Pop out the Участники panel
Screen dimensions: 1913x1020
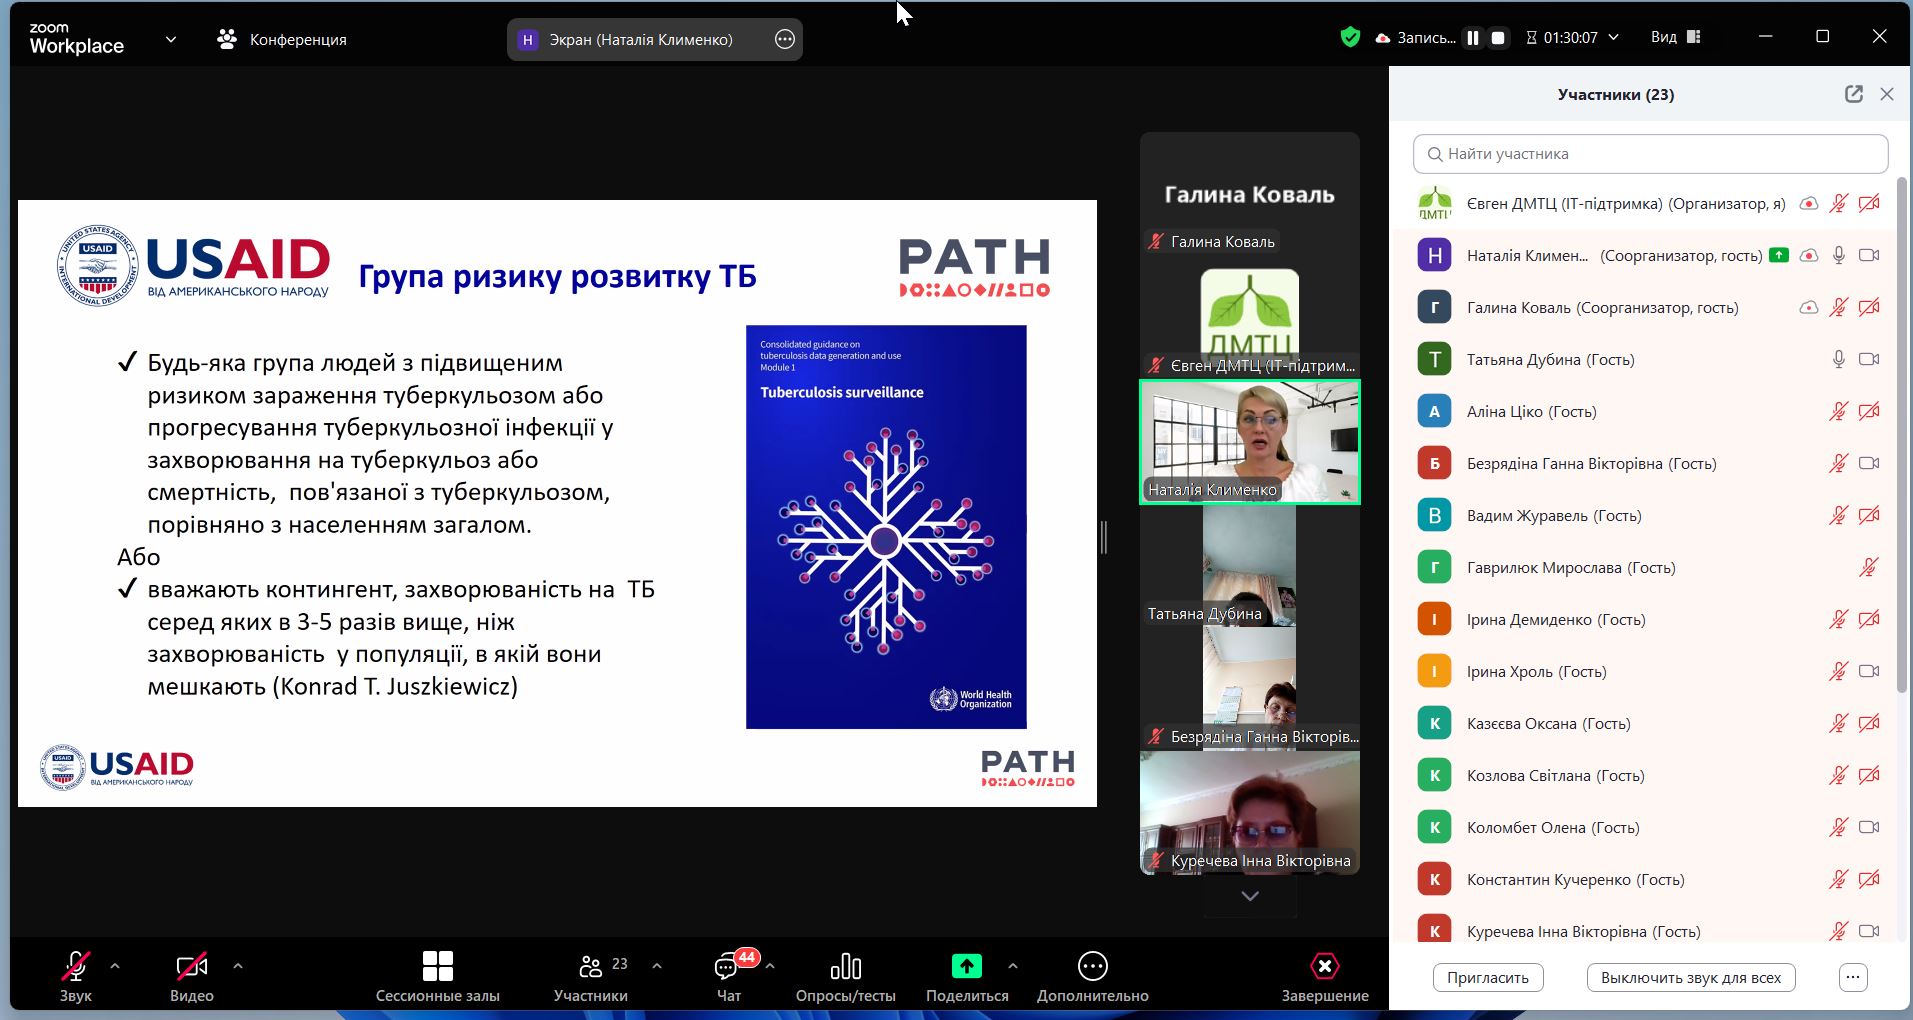1853,94
